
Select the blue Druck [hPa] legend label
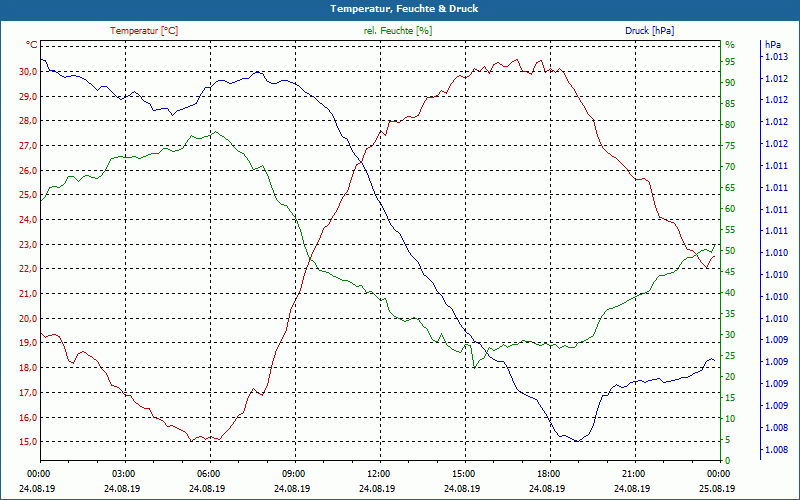click(x=649, y=31)
